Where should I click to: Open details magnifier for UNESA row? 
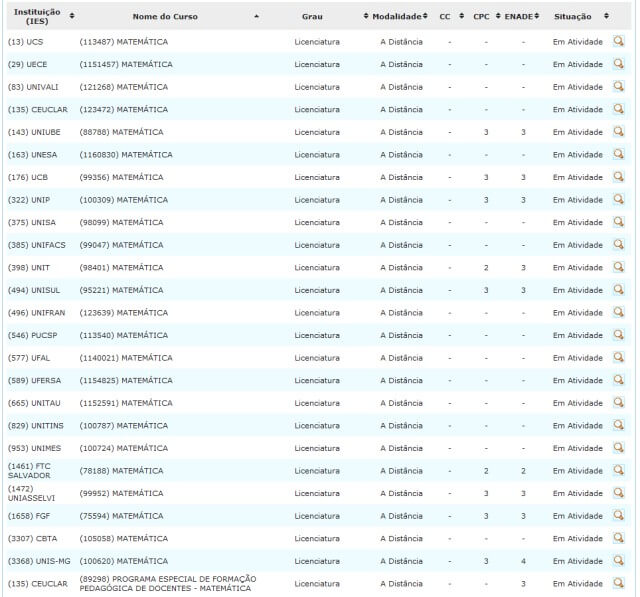(618, 154)
